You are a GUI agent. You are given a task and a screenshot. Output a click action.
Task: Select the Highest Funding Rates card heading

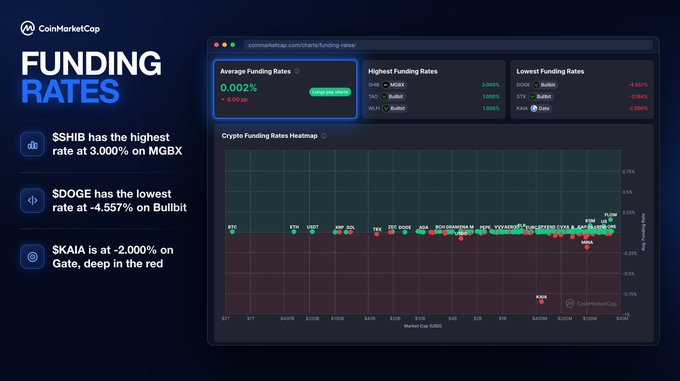403,72
